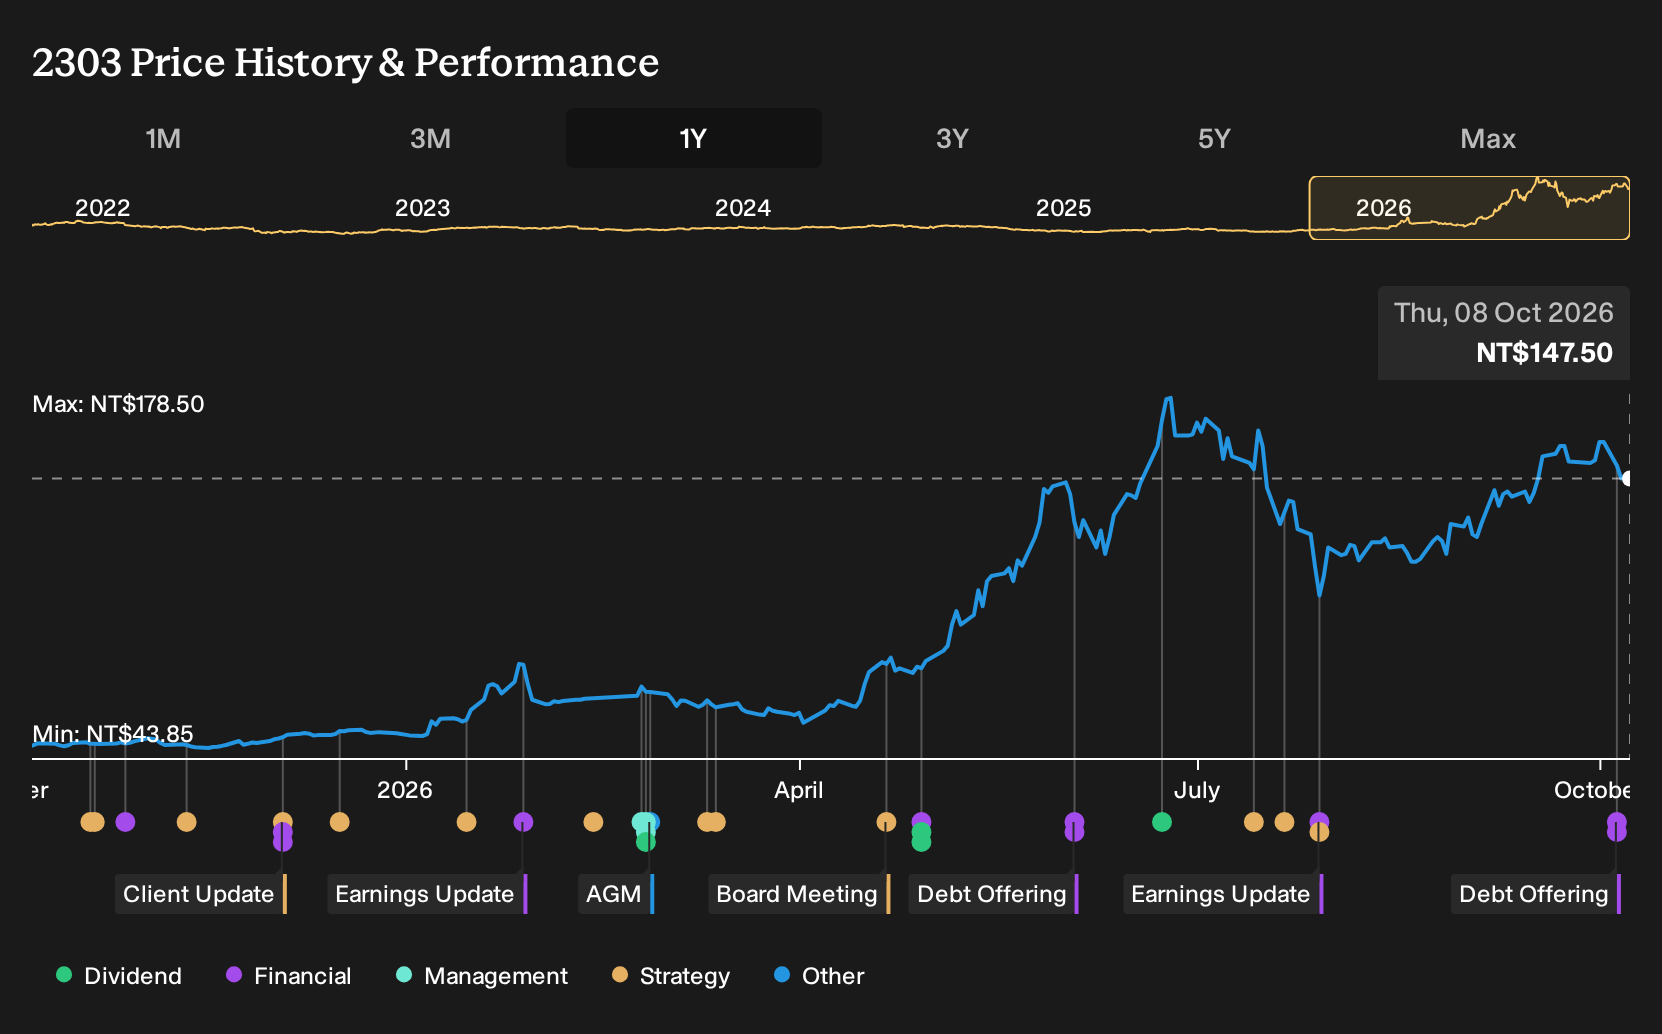Open the Debt Offering label after April

(x=994, y=894)
